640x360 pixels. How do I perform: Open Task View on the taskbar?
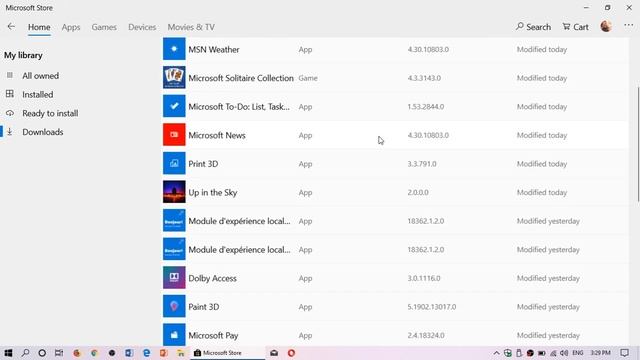tap(59, 353)
